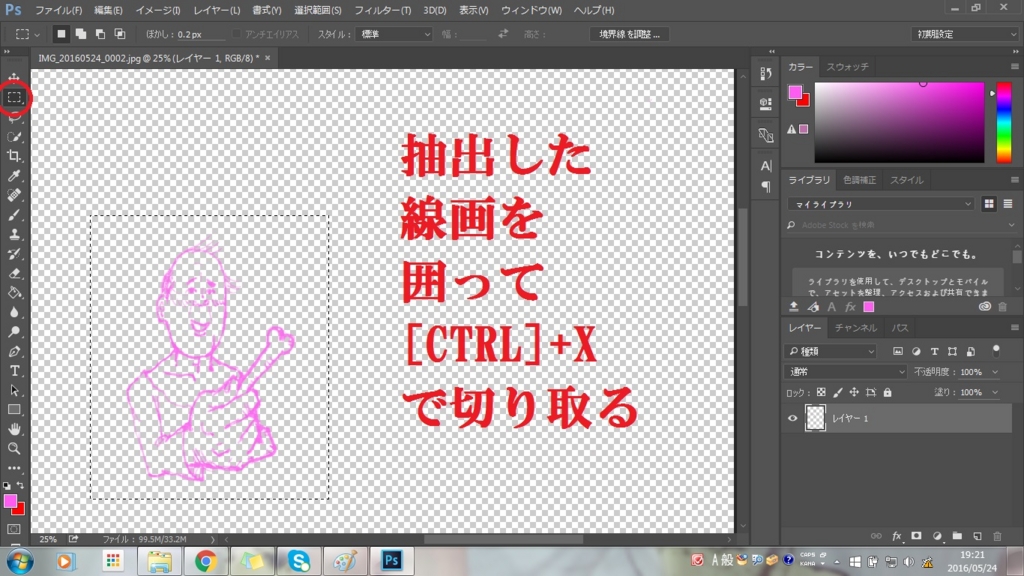1024x576 pixels.
Task: Hide Layer 1 with the eye icon
Action: 793,418
